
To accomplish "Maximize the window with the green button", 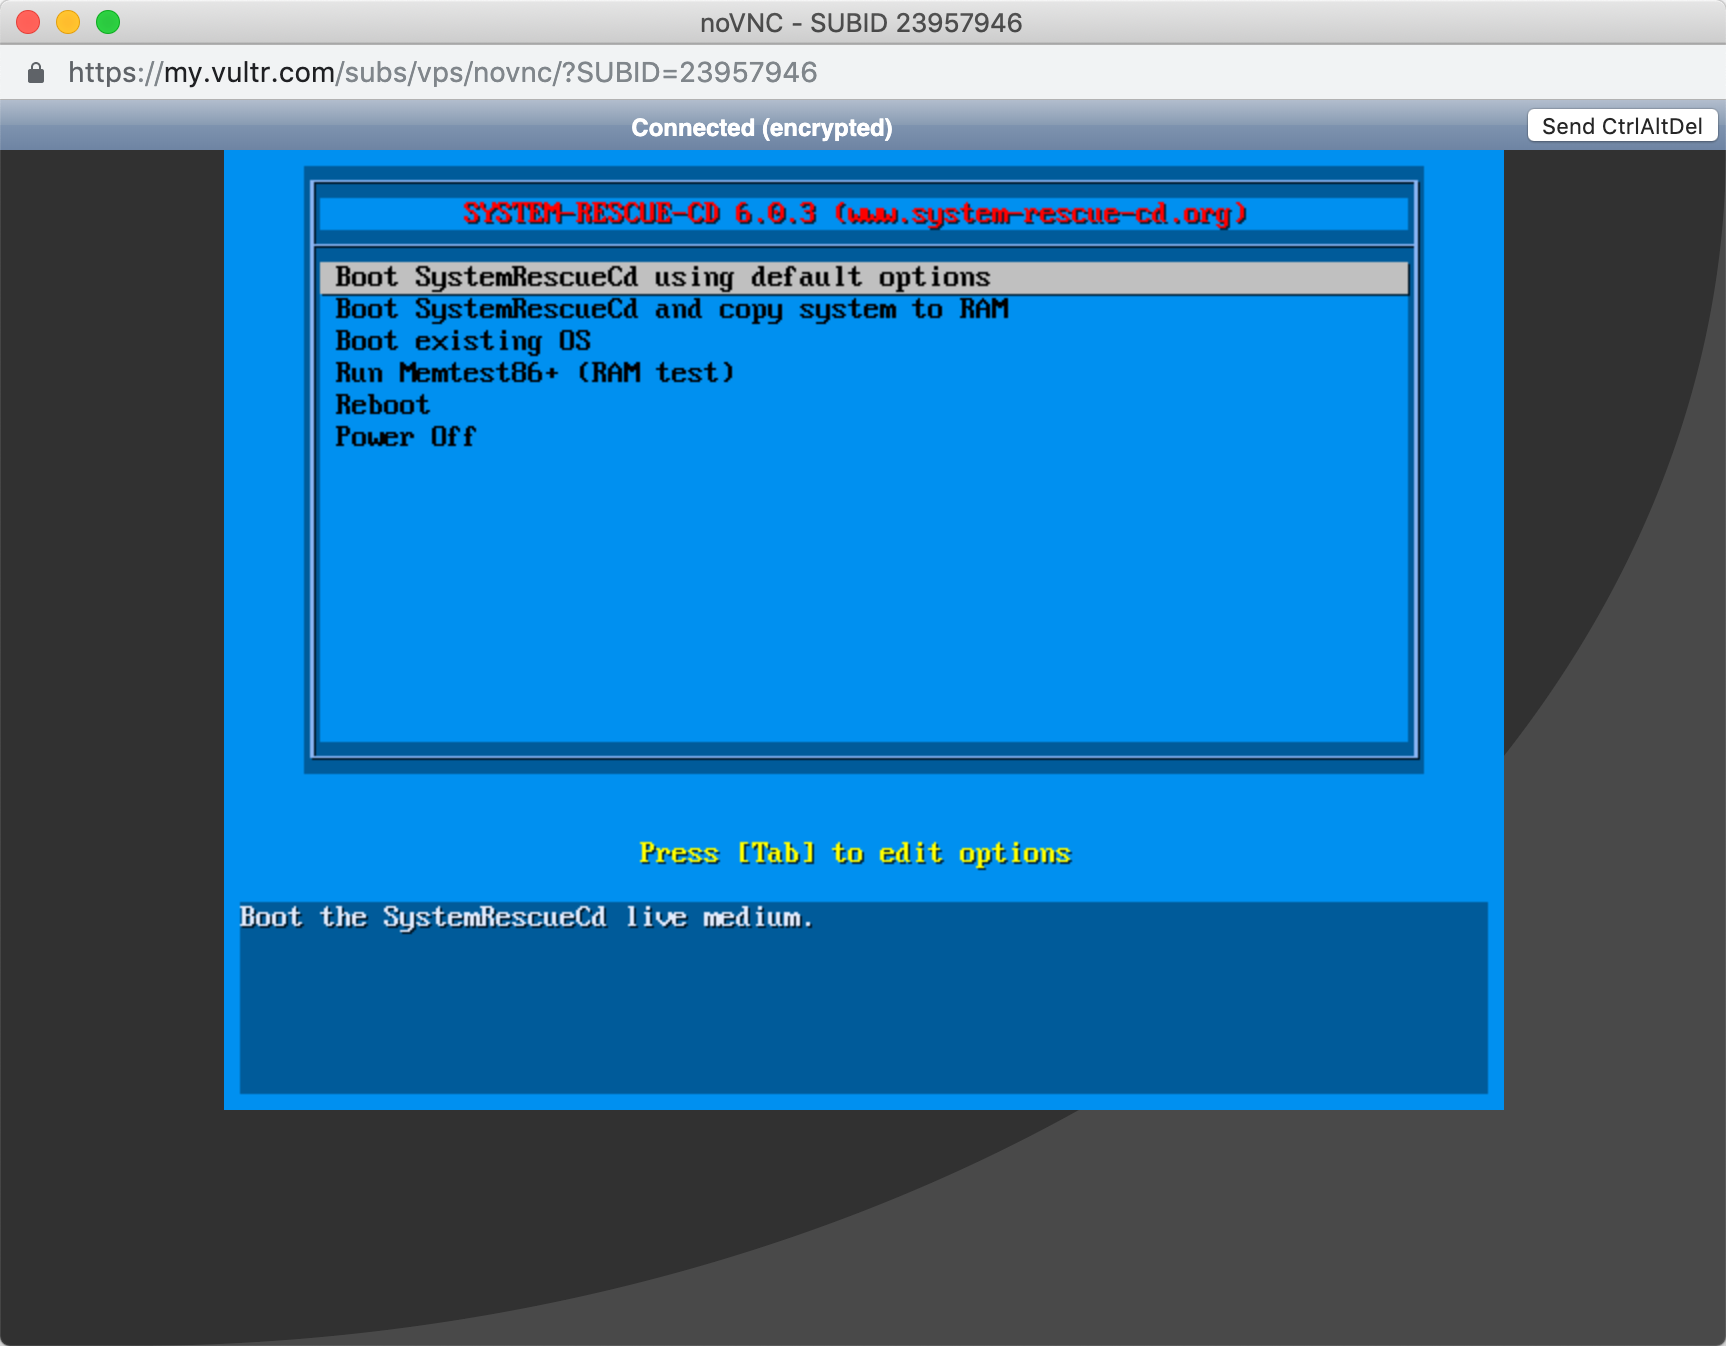I will pos(108,22).
